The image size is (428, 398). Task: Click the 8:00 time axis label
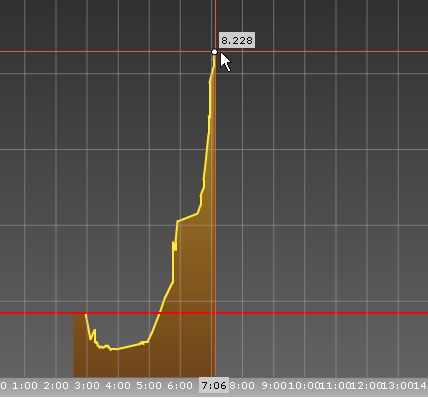pyautogui.click(x=242, y=386)
